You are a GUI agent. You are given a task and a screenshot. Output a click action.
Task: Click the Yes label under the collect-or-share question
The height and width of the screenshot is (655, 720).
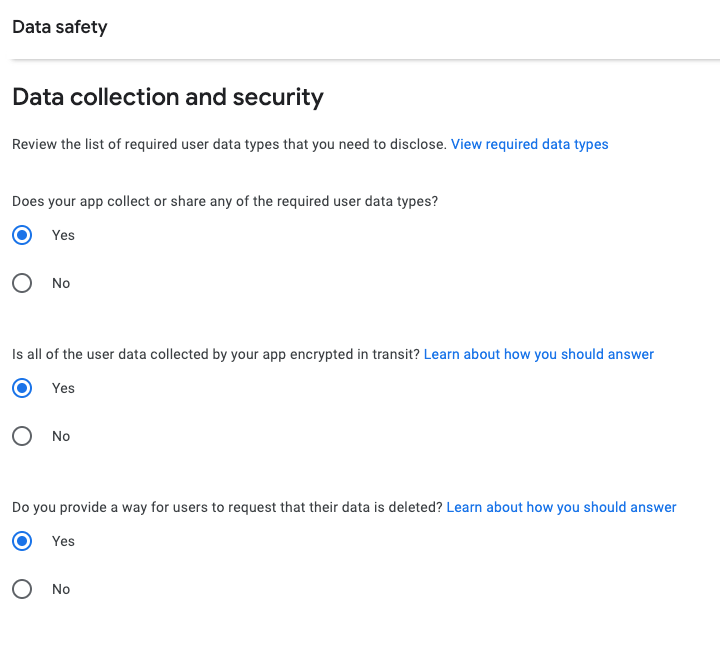pyautogui.click(x=63, y=235)
